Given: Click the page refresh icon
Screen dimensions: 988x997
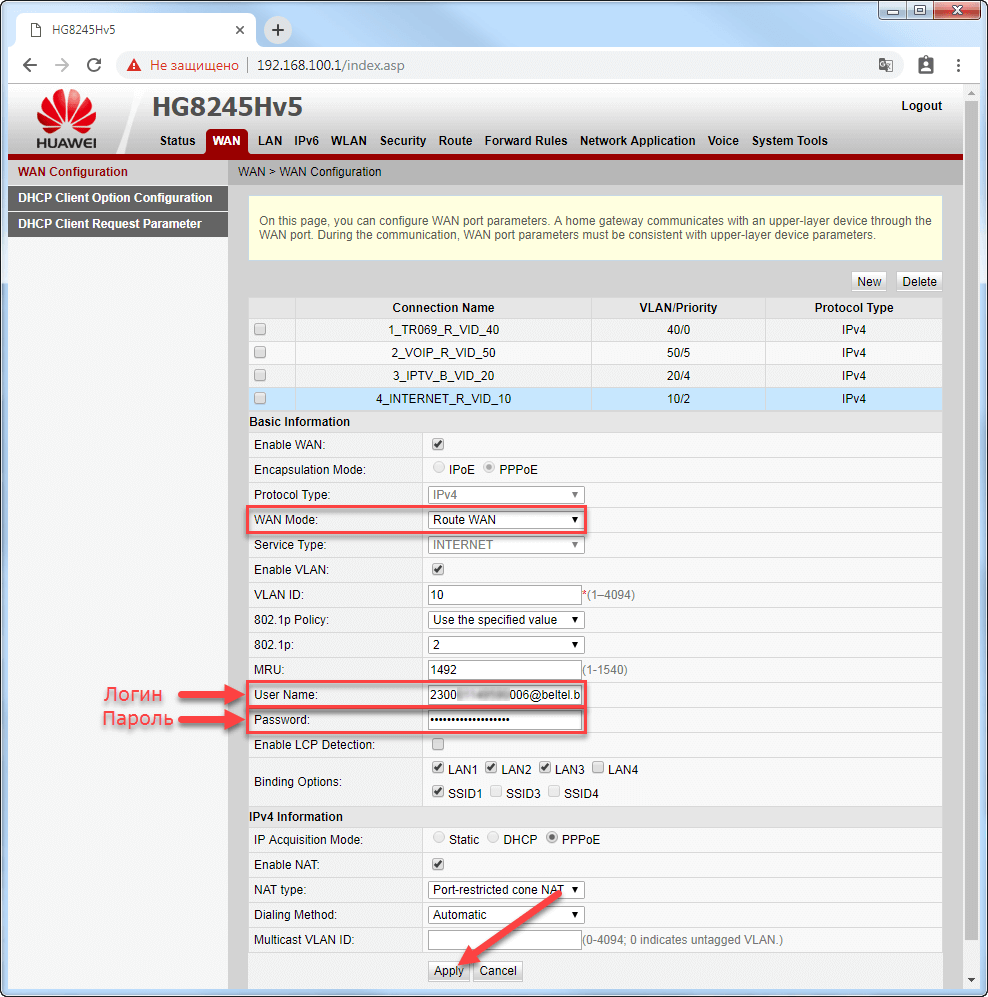Looking at the screenshot, I should 94,64.
